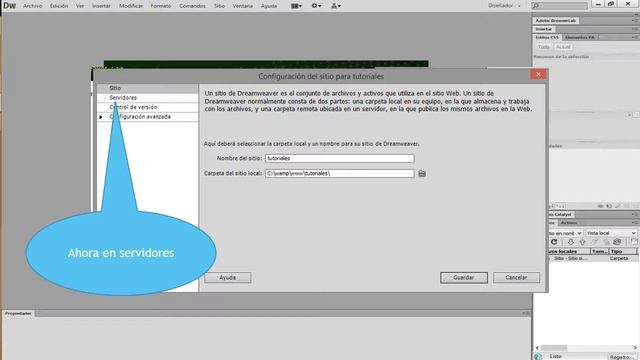Switch to the Adobe BrowserLab panel tab
This screenshot has width=640, height=360.
pos(556,20)
